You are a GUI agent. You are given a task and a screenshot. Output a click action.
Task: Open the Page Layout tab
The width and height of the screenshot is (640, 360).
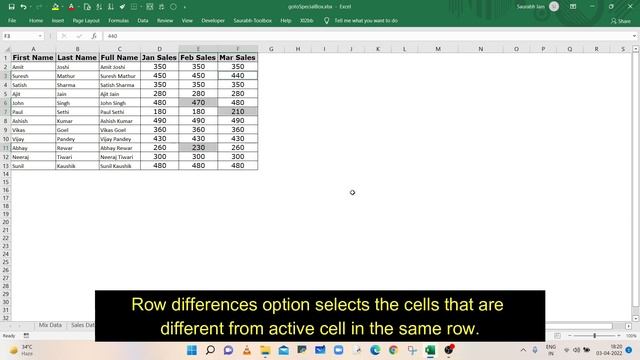(x=86, y=20)
